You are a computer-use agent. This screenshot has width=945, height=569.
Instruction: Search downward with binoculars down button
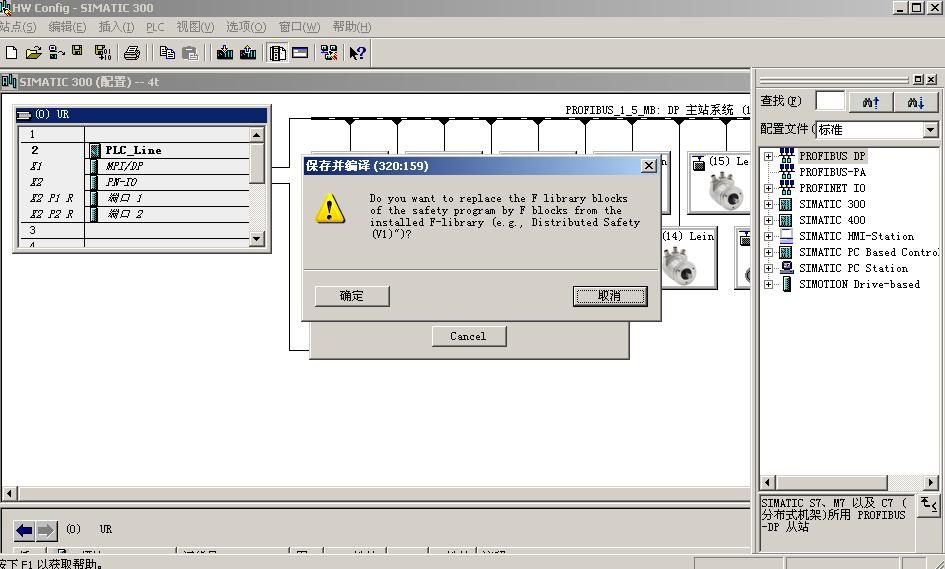[x=915, y=102]
